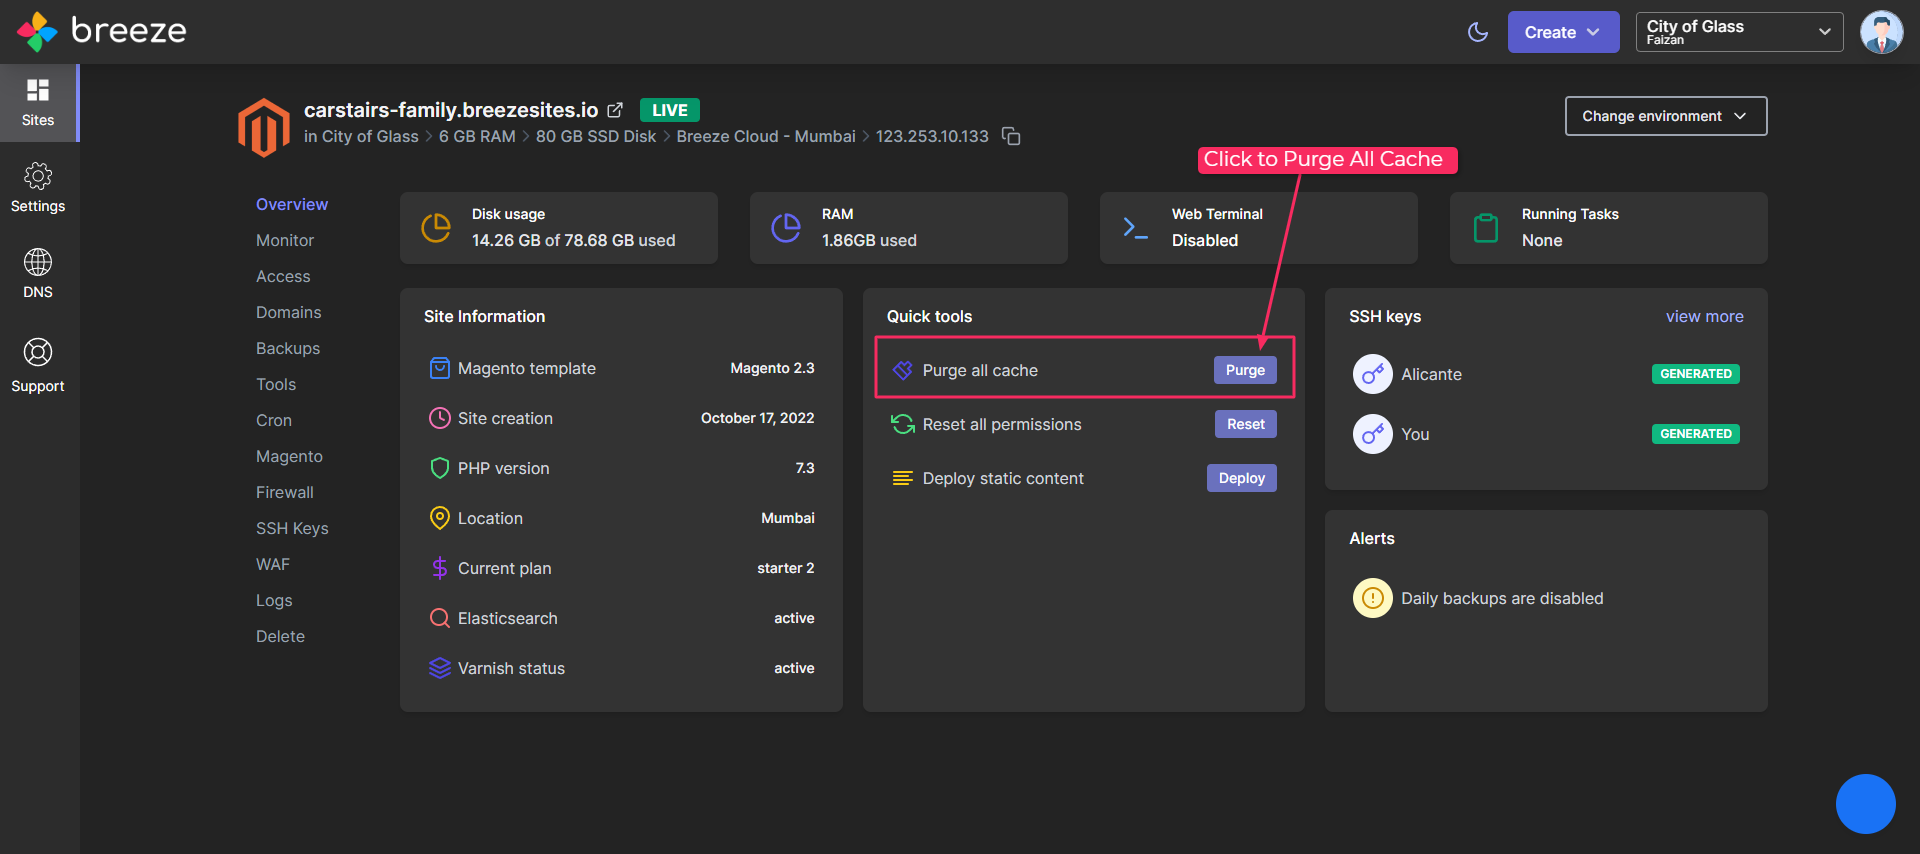Open the DNS sidebar section
This screenshot has width=1920, height=854.
(x=38, y=274)
